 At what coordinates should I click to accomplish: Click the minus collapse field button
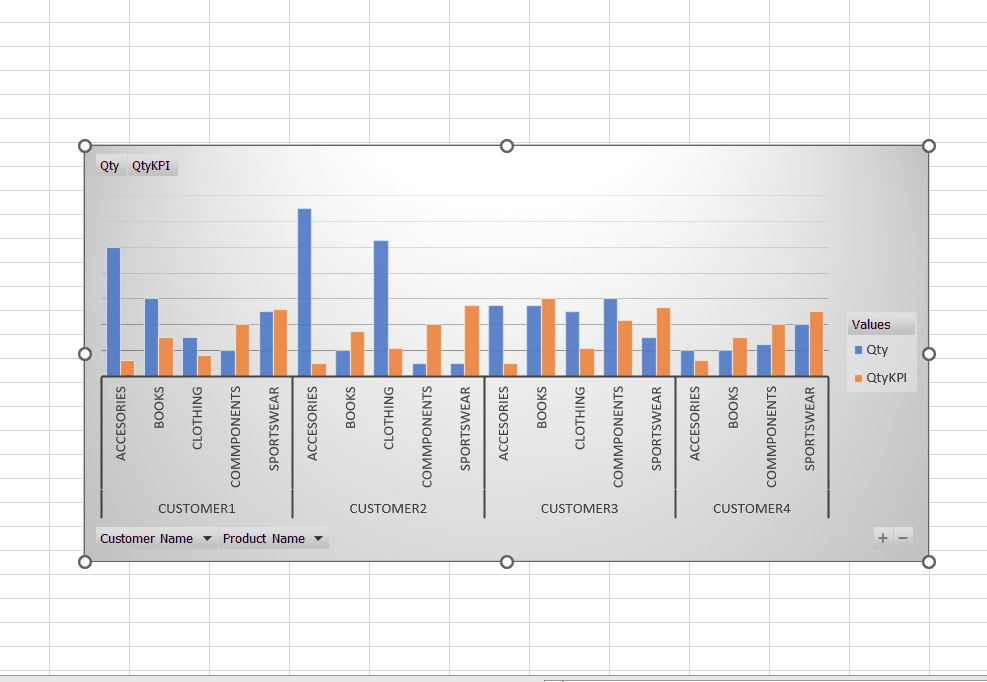tap(903, 537)
